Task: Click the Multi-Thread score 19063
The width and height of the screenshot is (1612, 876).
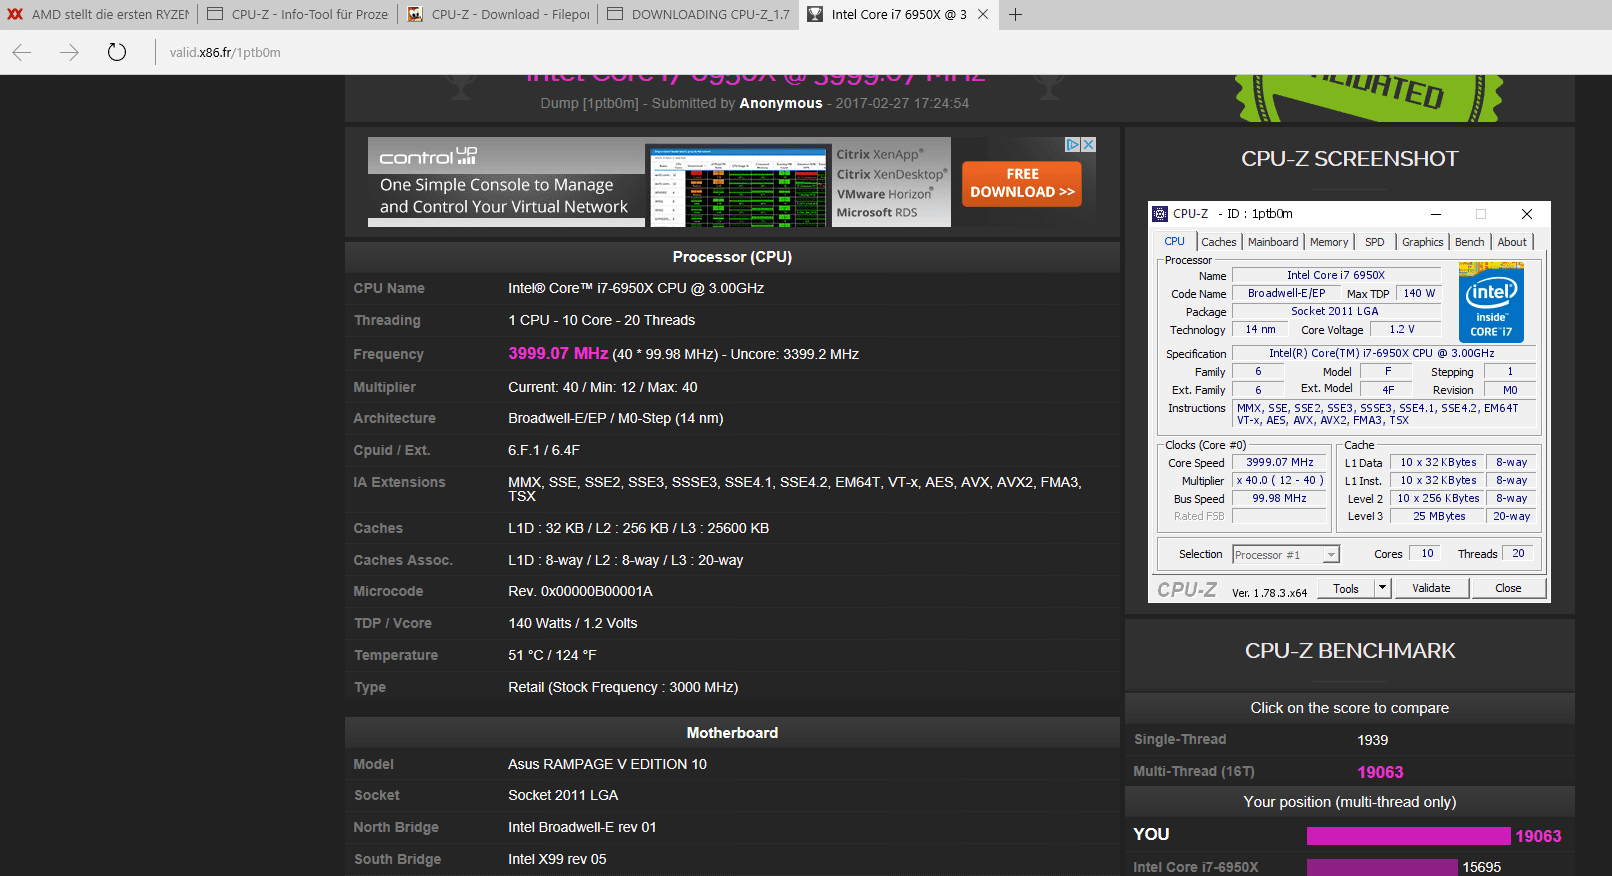Action: [1380, 772]
